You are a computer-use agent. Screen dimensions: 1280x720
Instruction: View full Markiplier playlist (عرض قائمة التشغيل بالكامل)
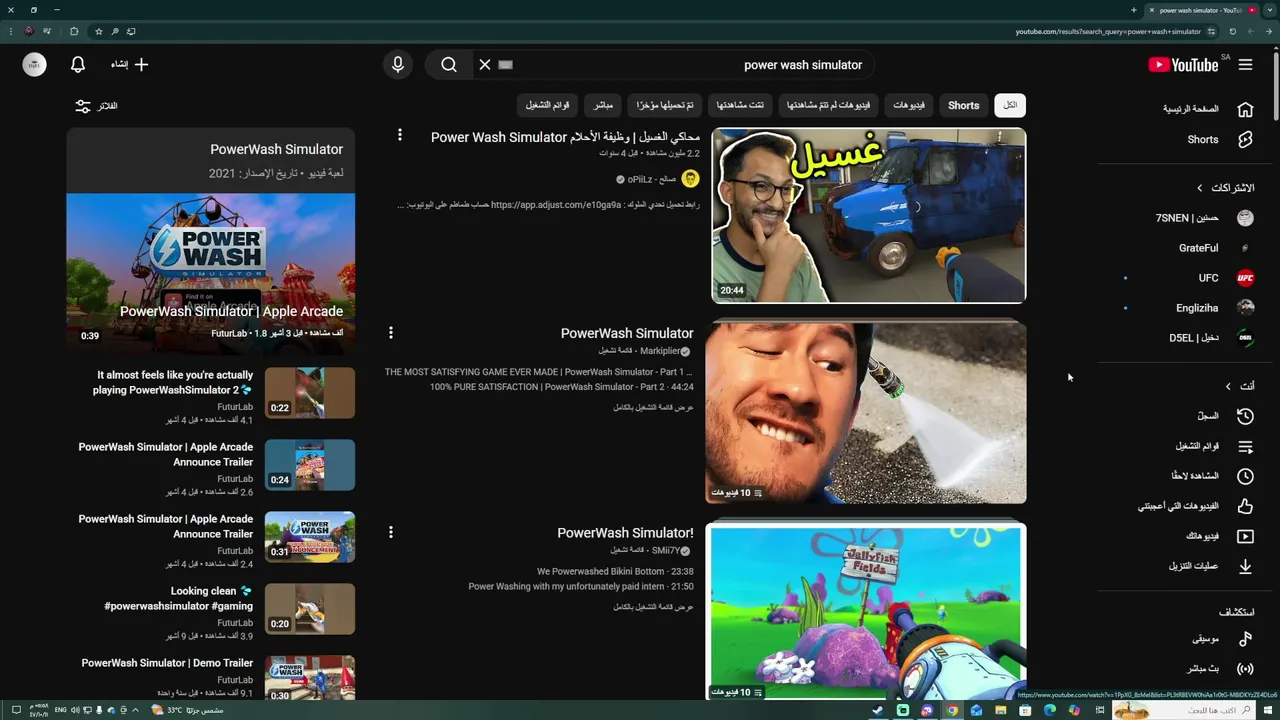click(x=653, y=407)
